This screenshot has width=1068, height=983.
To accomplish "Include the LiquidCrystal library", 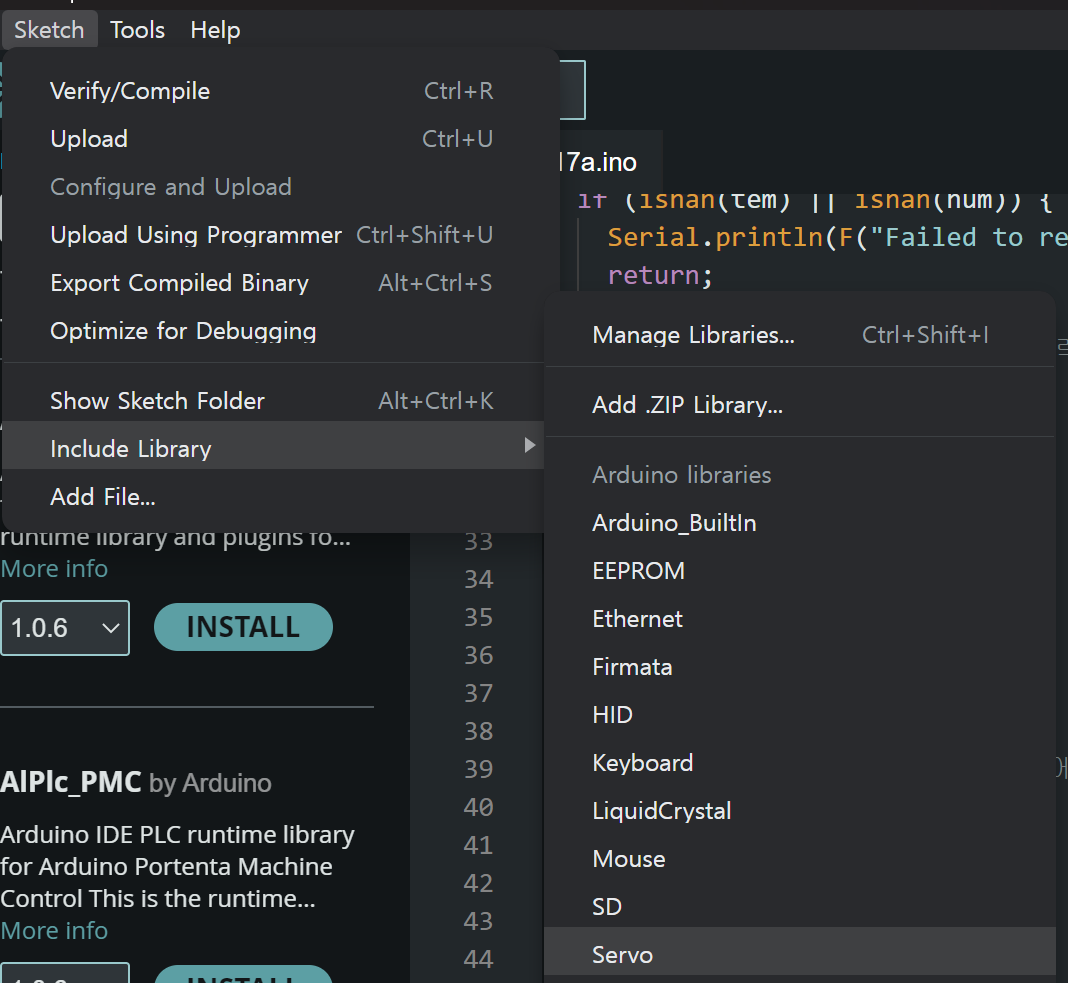I will click(x=800, y=811).
